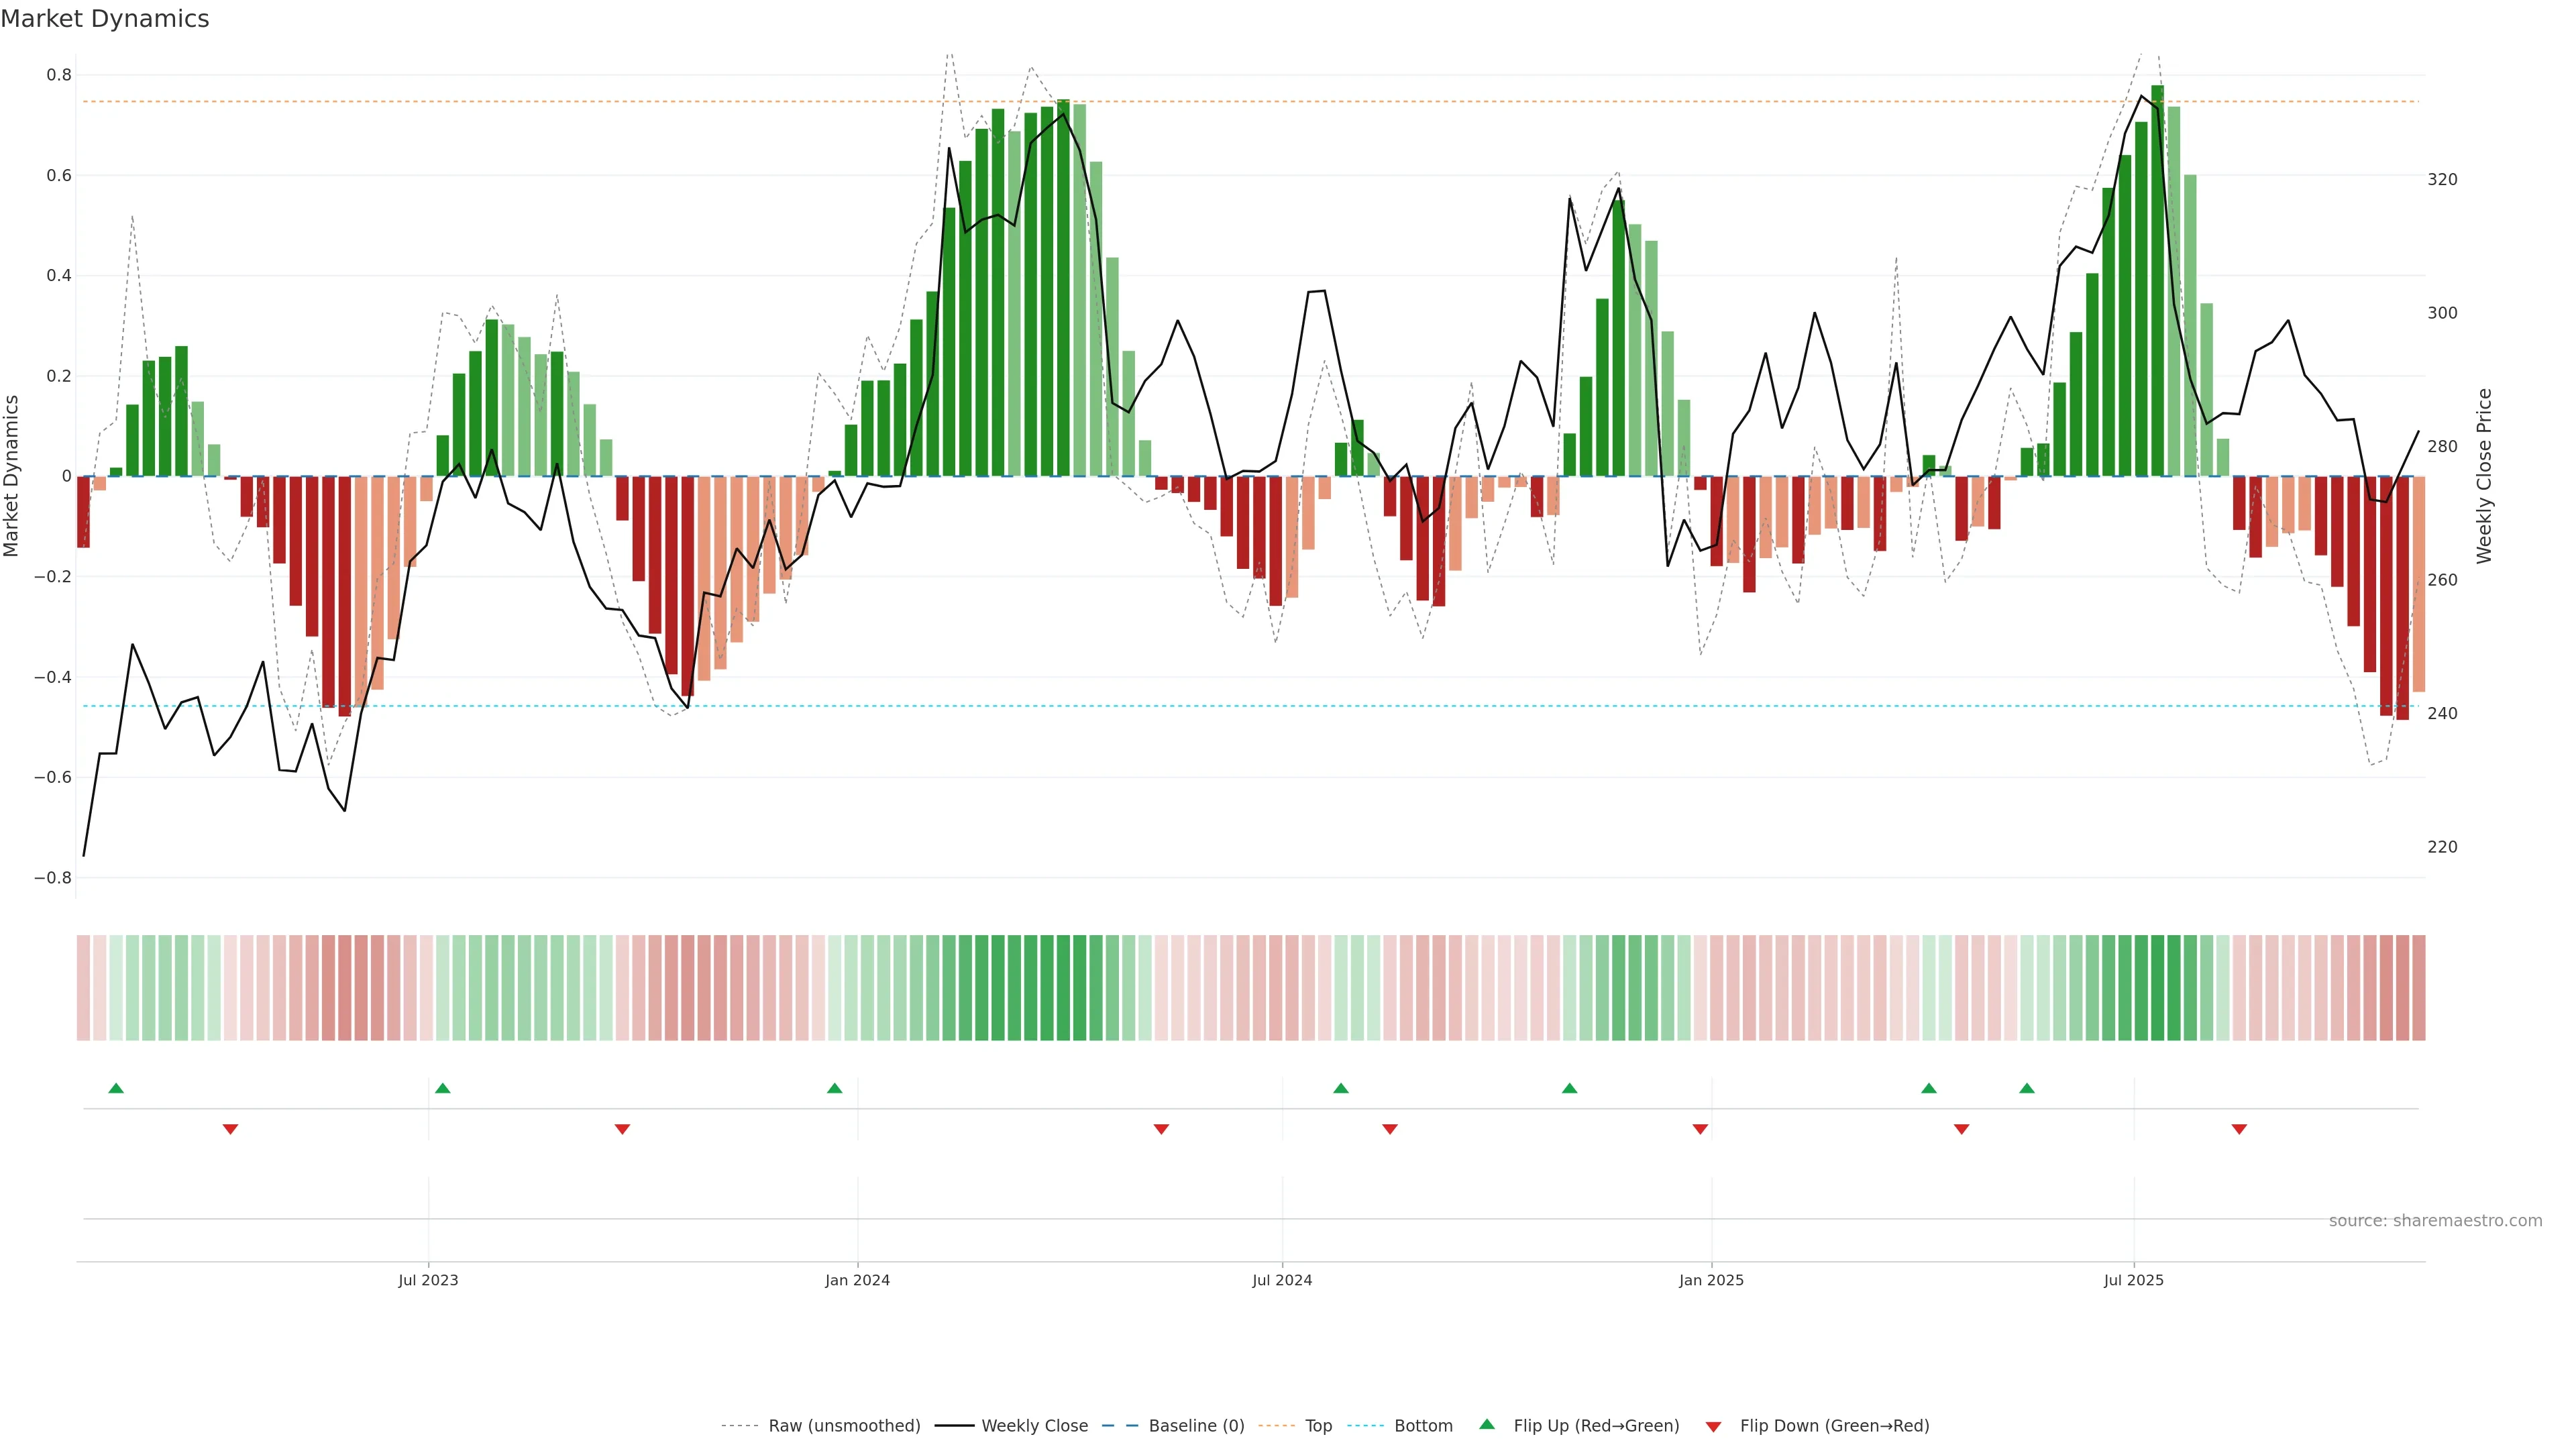Click the flip-up triangle just before Jan 2024

click(835, 1088)
